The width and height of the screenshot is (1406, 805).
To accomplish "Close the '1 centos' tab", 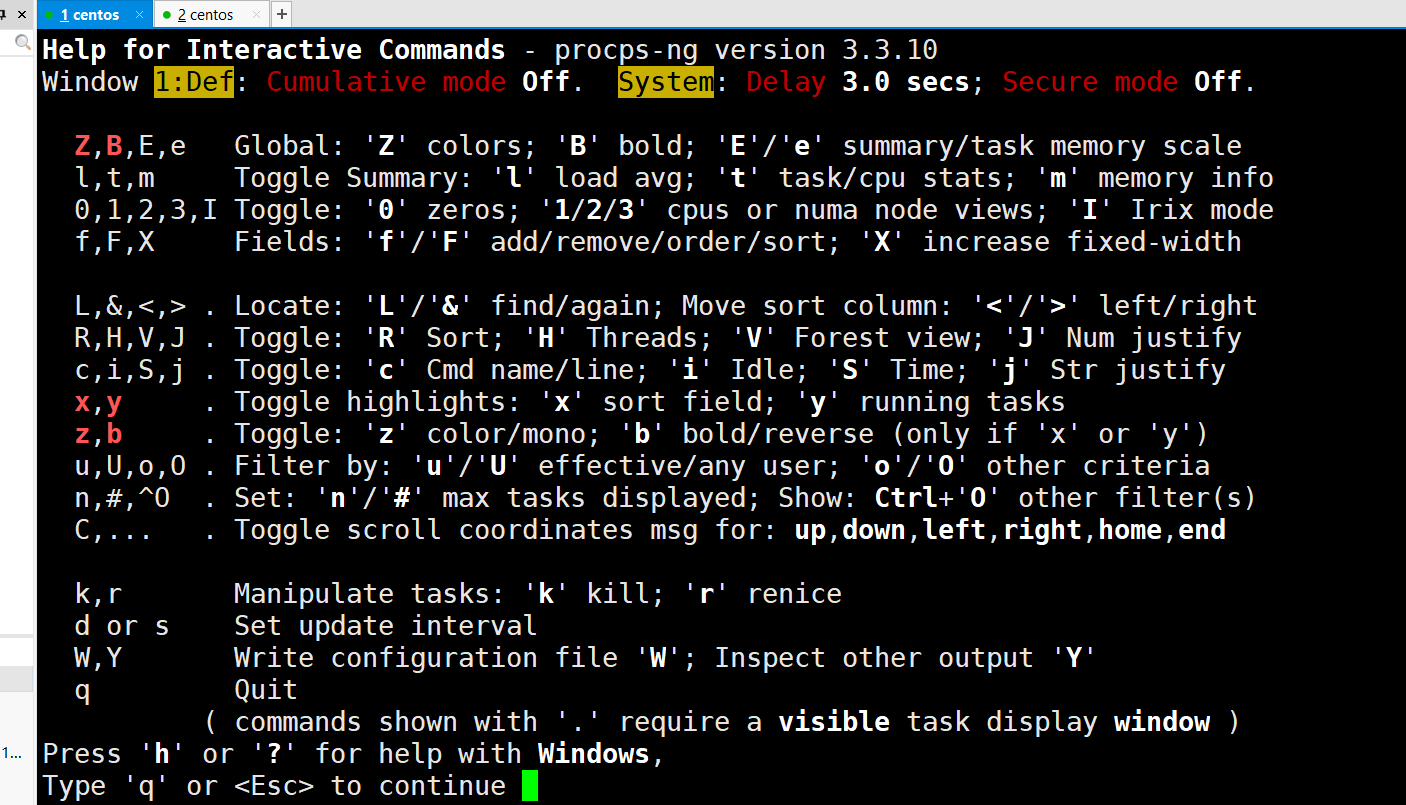I will (140, 14).
